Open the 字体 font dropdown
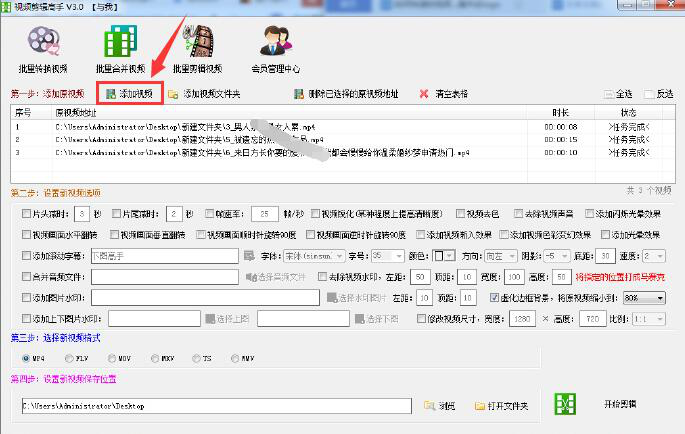Screen dimensions: 685x434 [x=314, y=256]
